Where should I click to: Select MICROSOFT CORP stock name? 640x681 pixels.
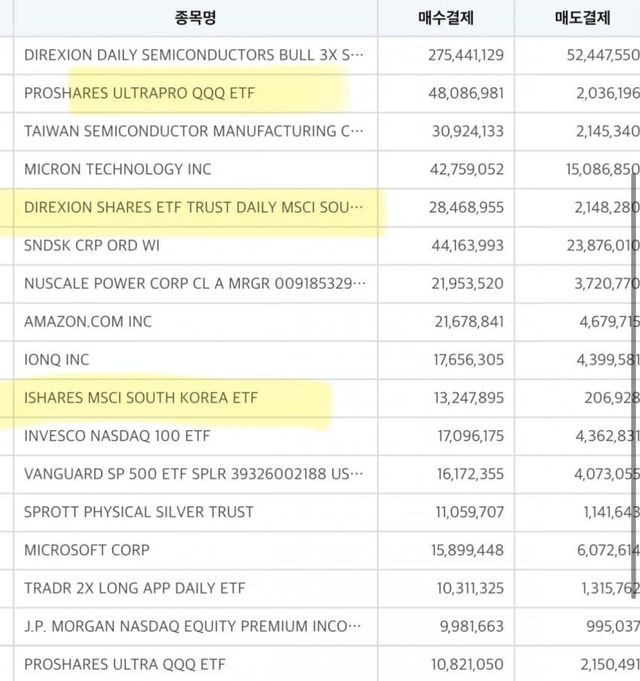87,549
